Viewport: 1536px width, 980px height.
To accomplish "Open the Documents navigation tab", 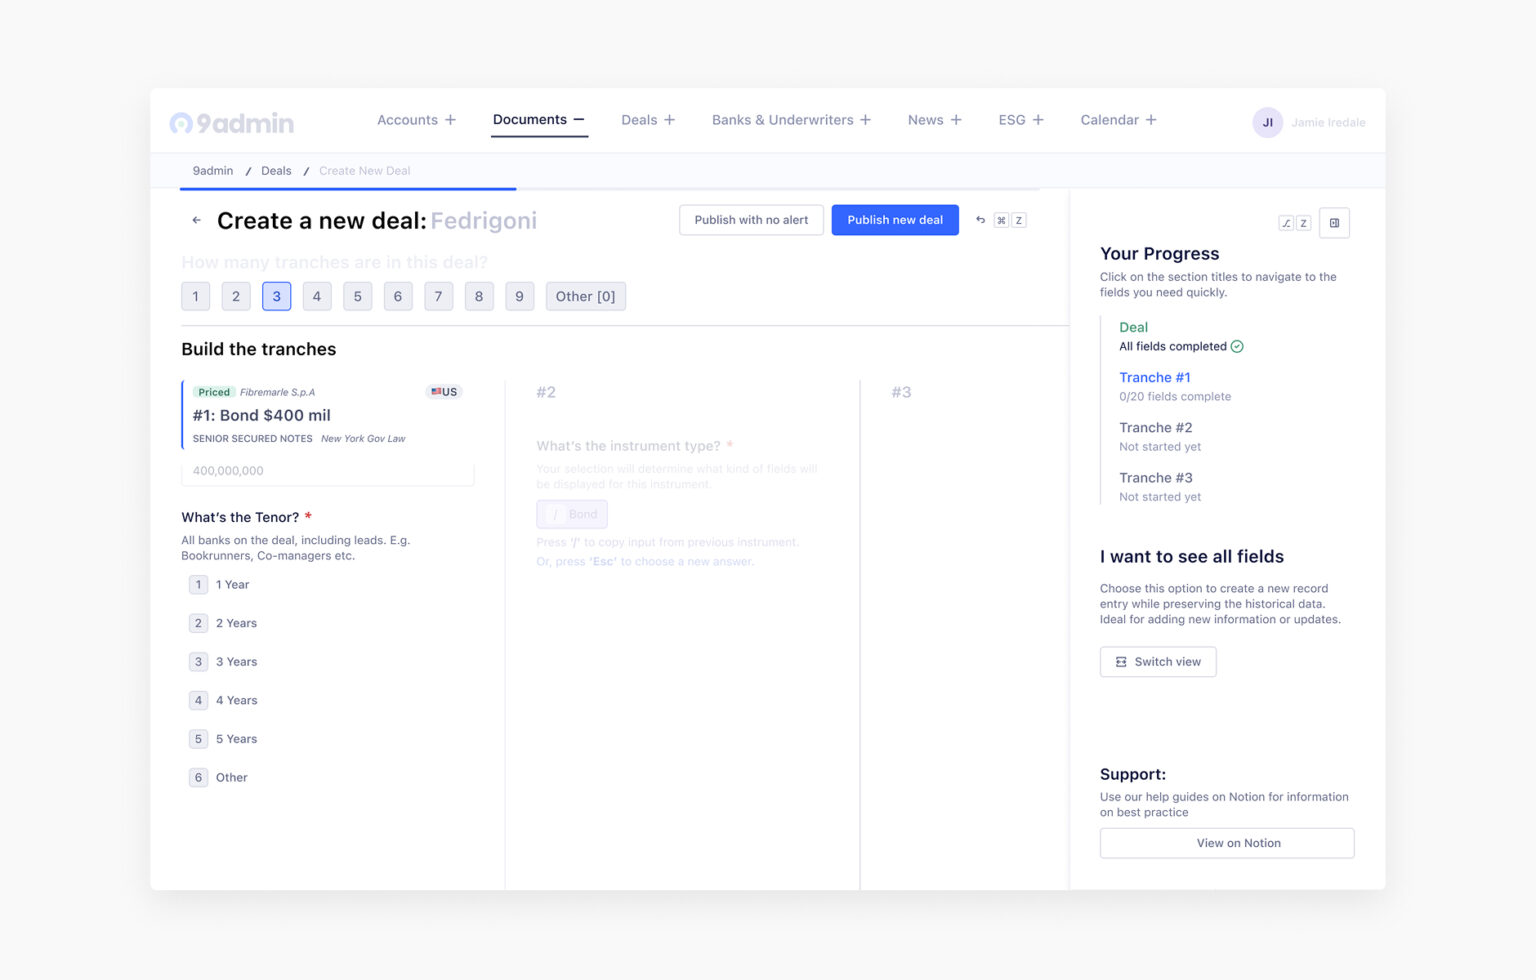I will tap(538, 120).
